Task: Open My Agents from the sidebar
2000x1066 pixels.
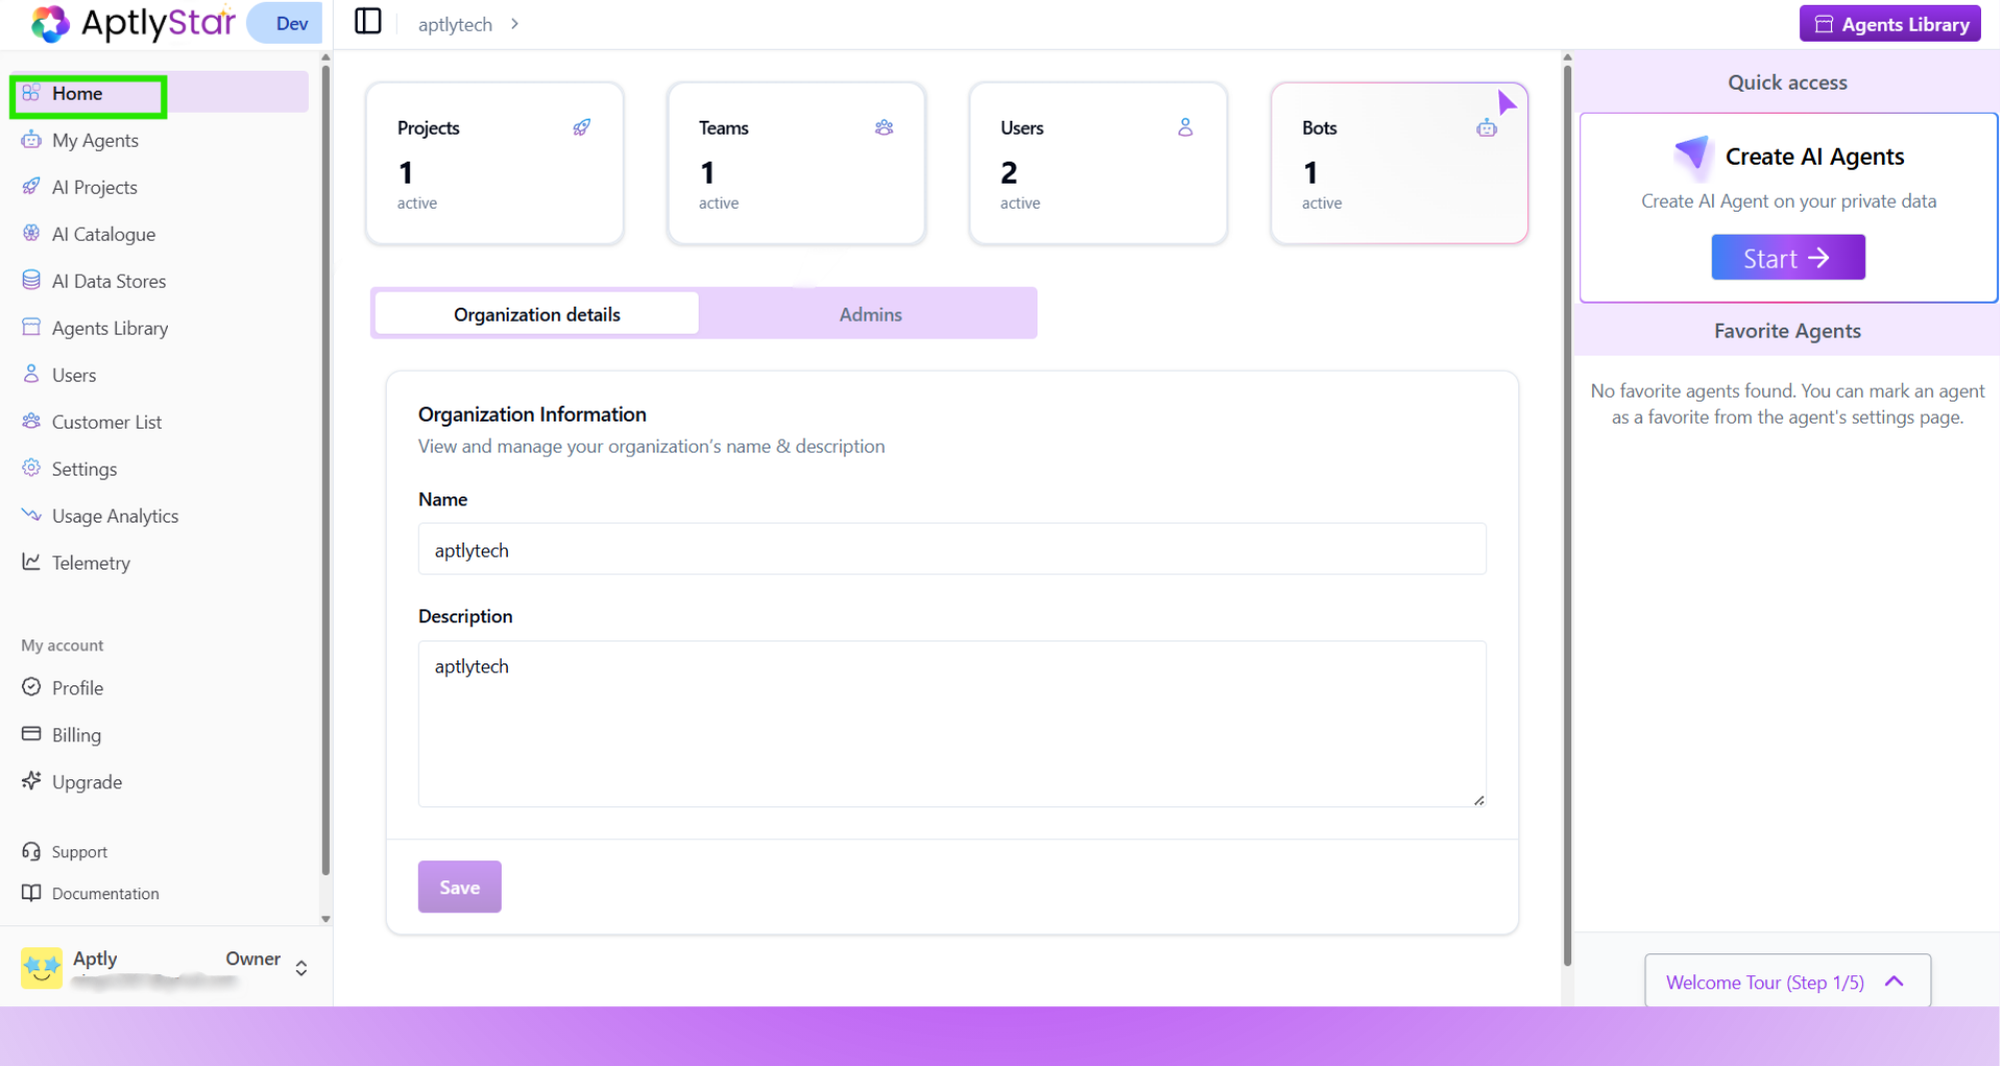Action: pos(95,140)
